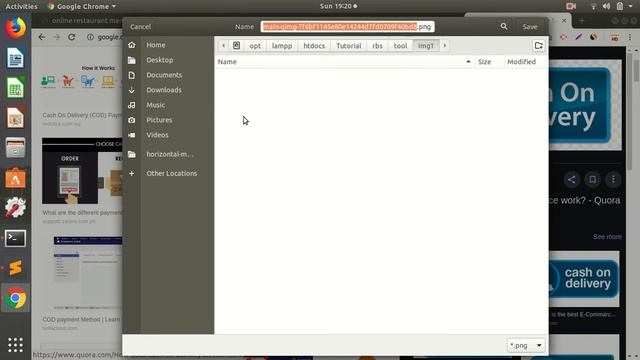
Task: Click the Music note sidebar icon
Action: 131,105
